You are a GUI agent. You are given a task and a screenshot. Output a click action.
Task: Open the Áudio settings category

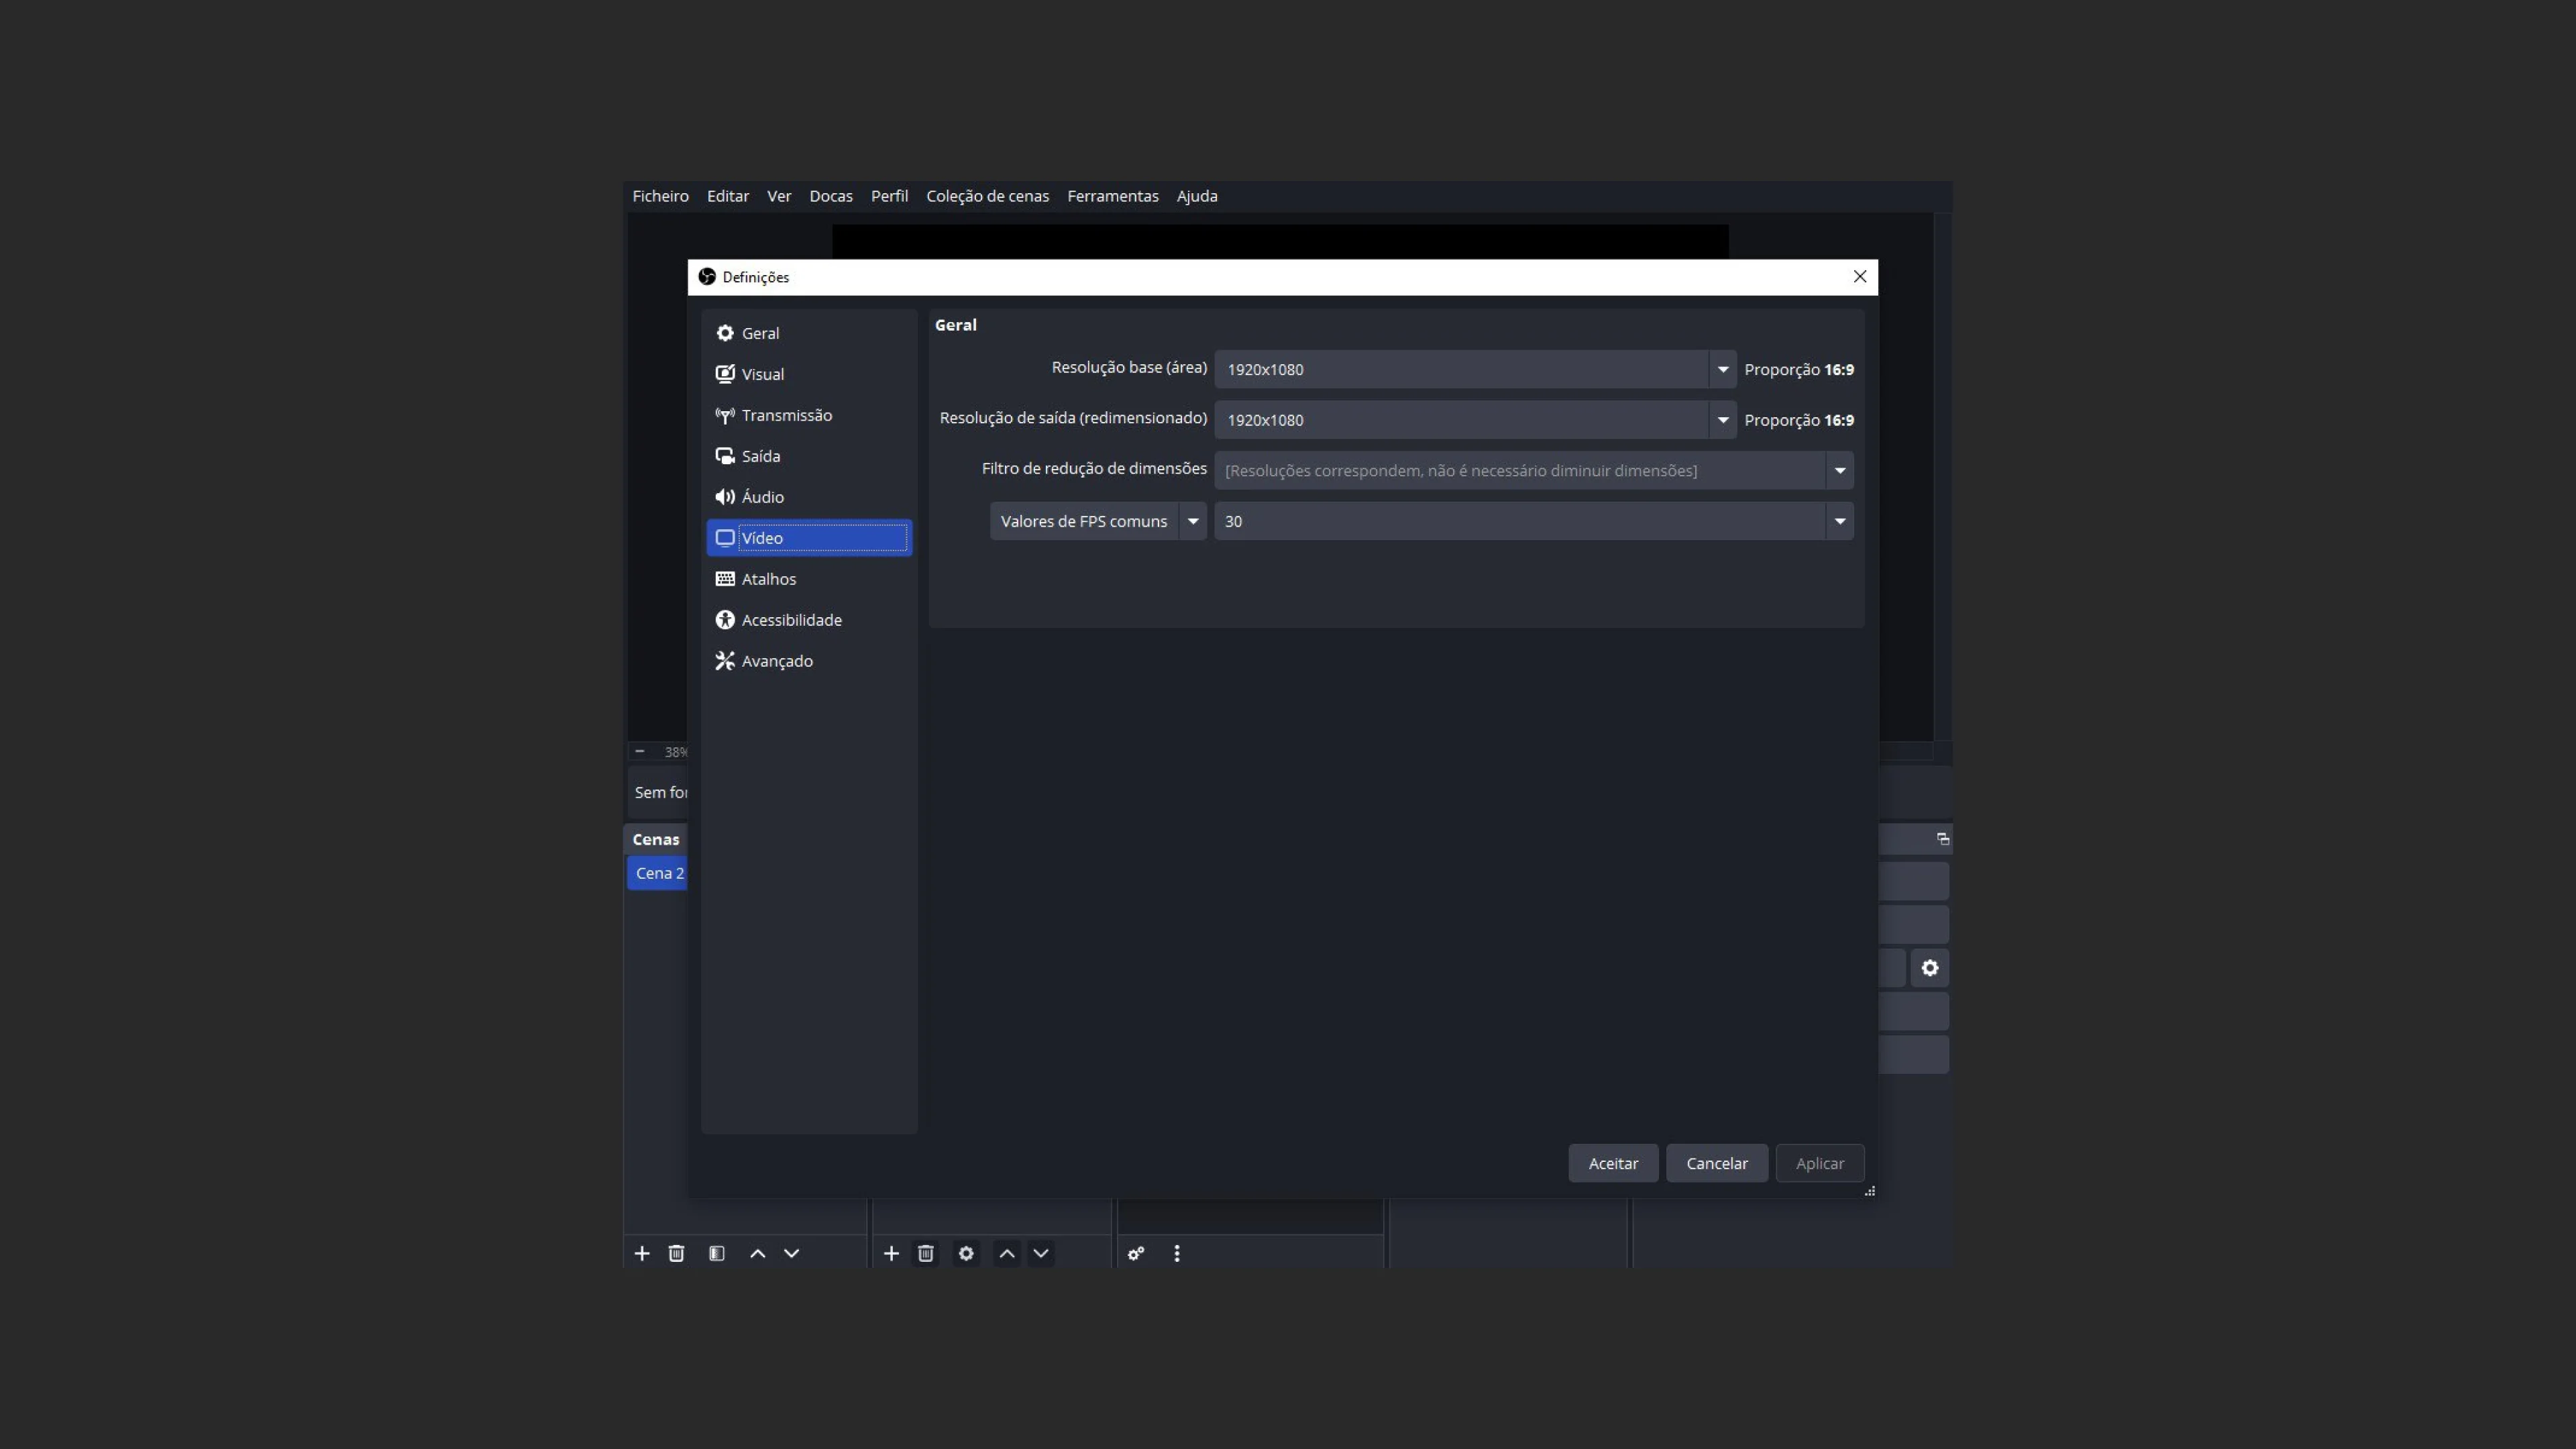[809, 497]
